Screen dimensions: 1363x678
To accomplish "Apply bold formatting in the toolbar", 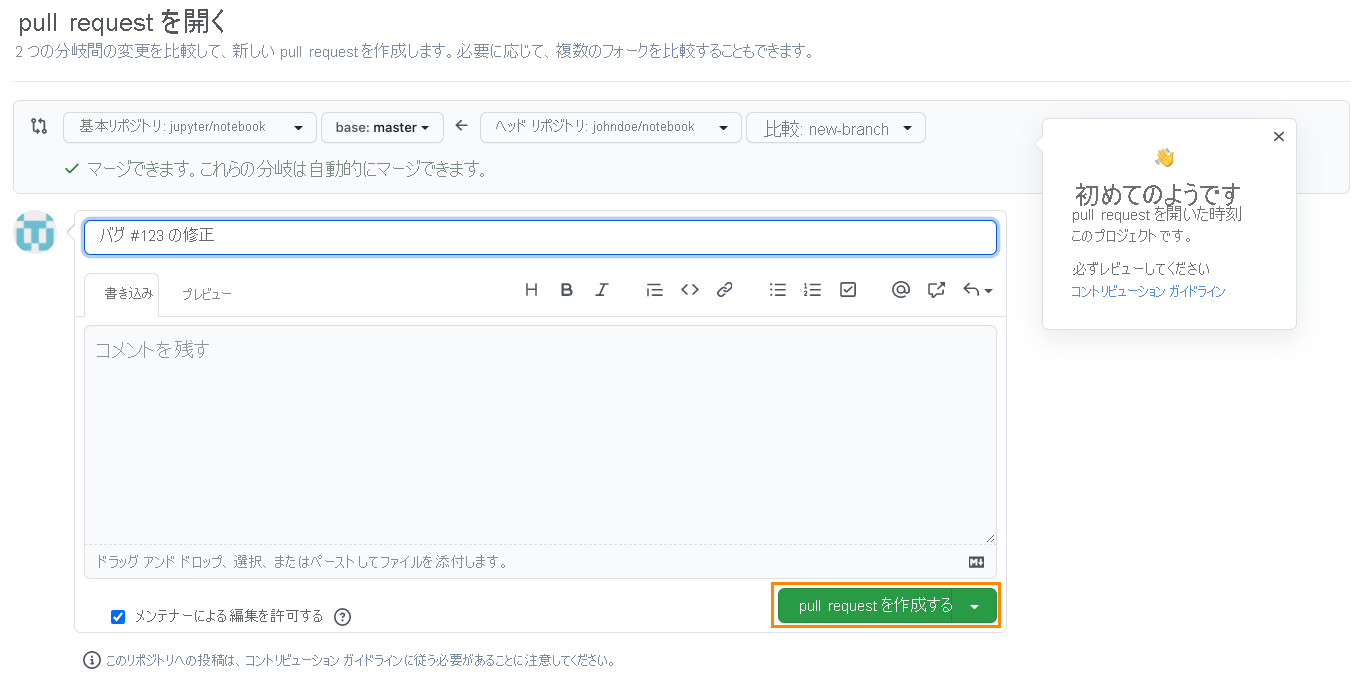I will click(x=566, y=290).
